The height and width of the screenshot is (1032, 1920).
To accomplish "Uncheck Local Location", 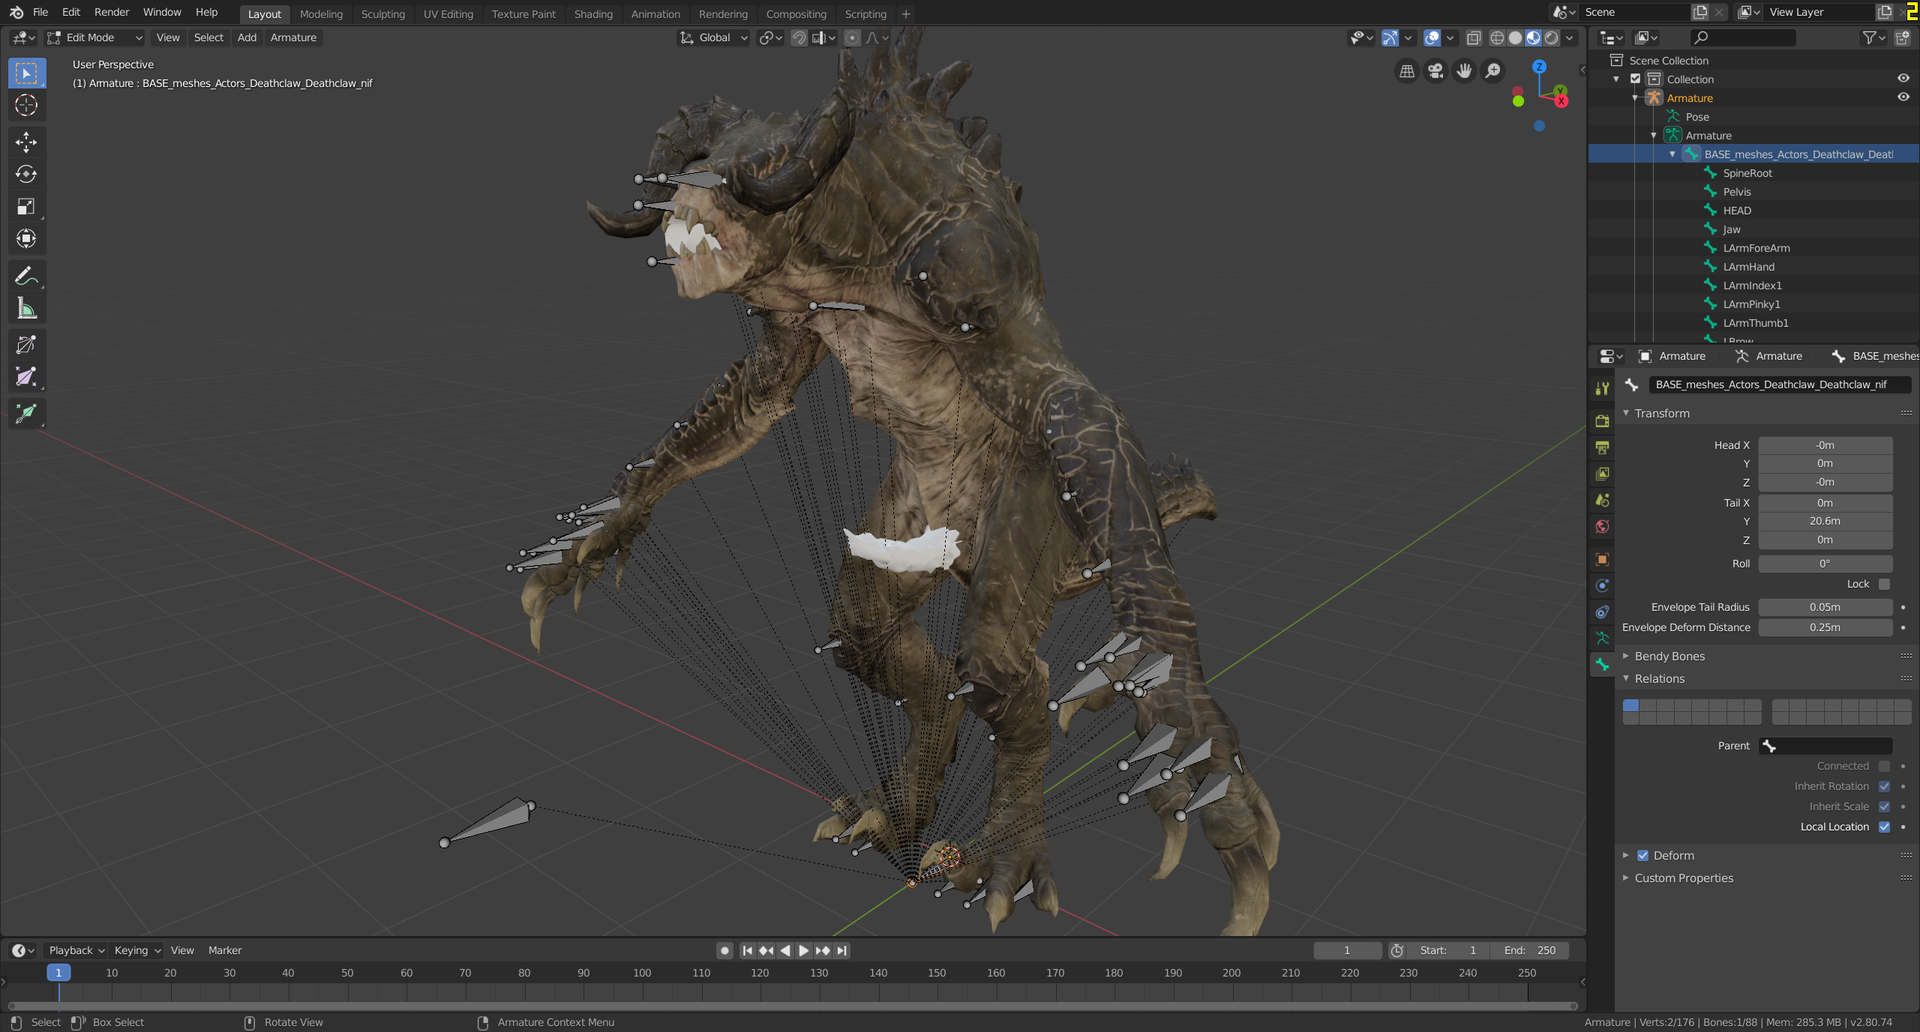I will (1884, 827).
